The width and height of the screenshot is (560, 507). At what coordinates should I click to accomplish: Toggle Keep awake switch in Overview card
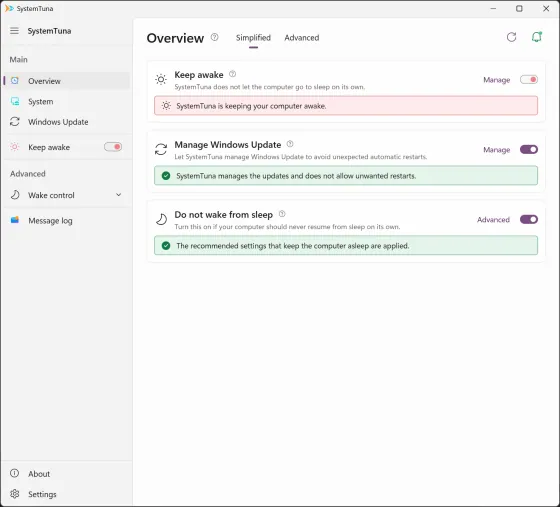pyautogui.click(x=529, y=79)
